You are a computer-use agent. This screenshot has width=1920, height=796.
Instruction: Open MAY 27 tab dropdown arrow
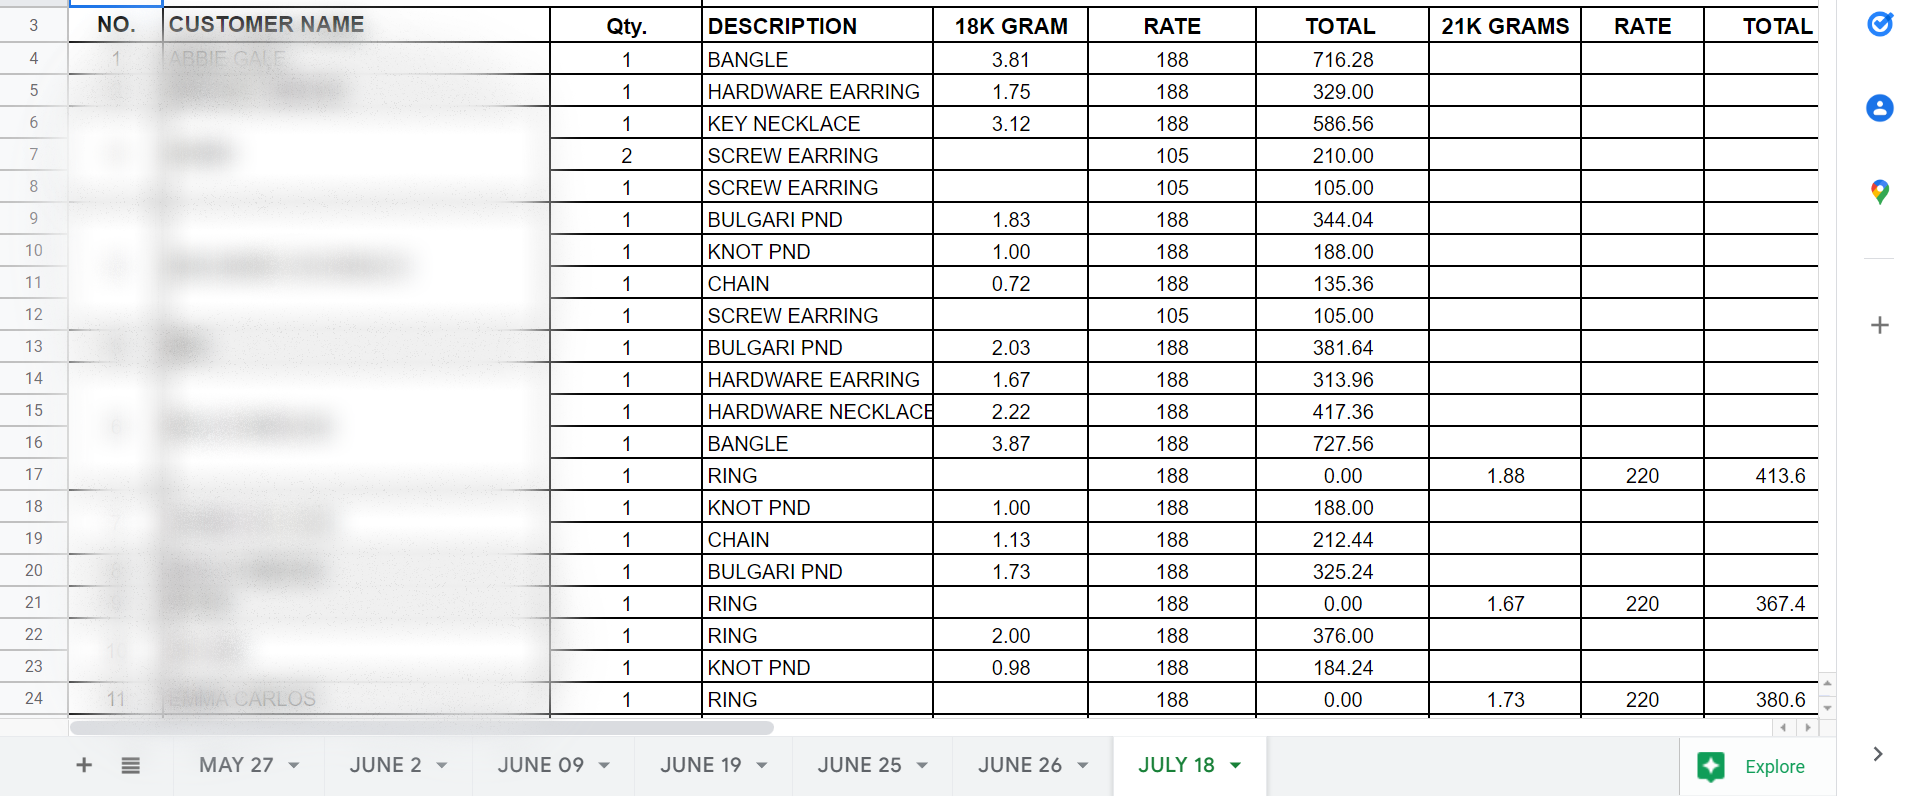tap(294, 765)
